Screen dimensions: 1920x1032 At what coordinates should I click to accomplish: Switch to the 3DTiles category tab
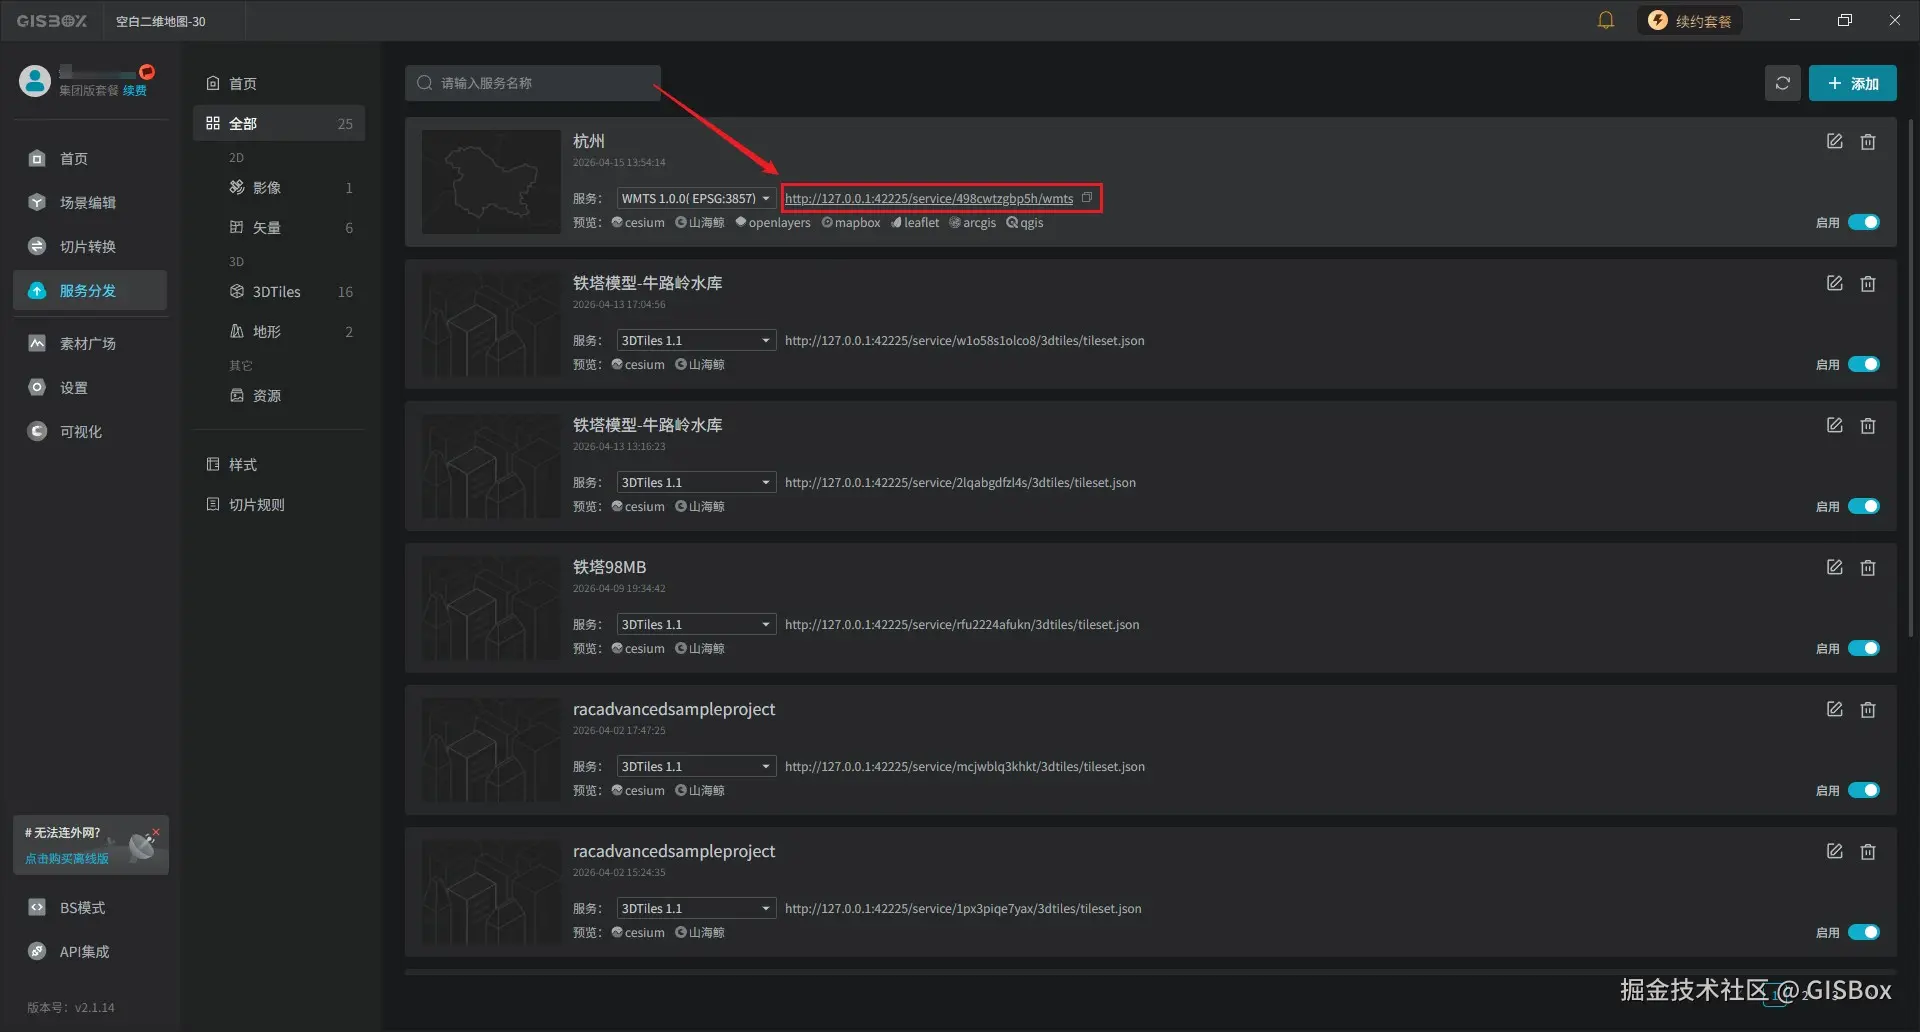click(x=275, y=291)
